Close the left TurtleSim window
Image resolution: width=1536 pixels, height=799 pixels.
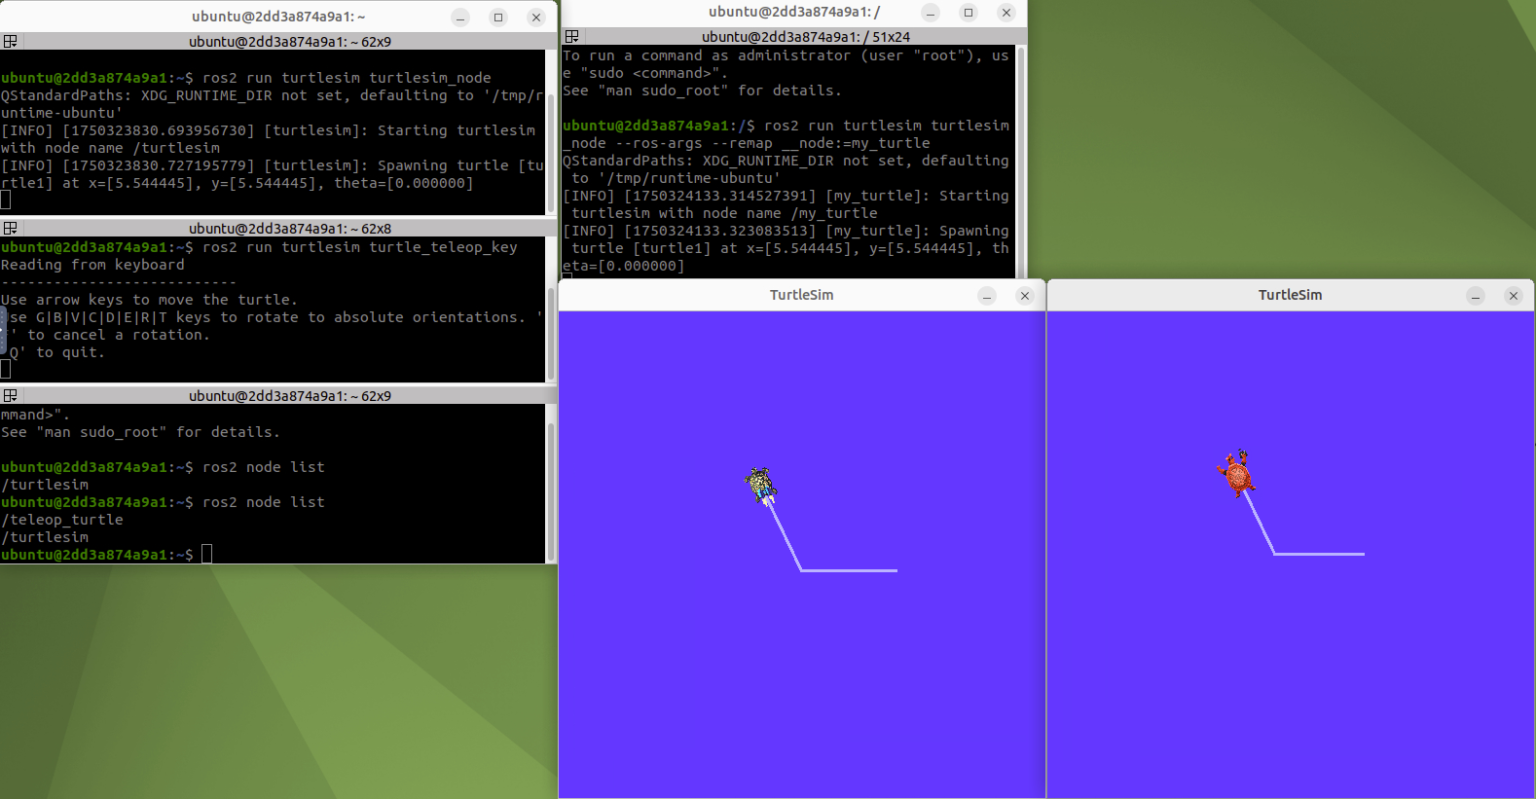tap(1024, 296)
